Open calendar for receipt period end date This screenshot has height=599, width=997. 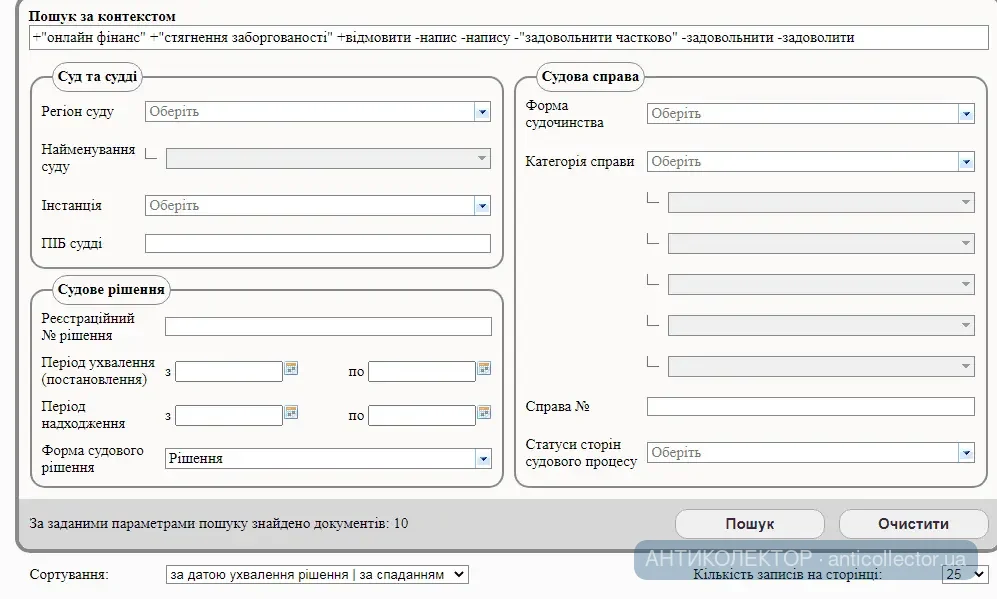click(x=484, y=412)
